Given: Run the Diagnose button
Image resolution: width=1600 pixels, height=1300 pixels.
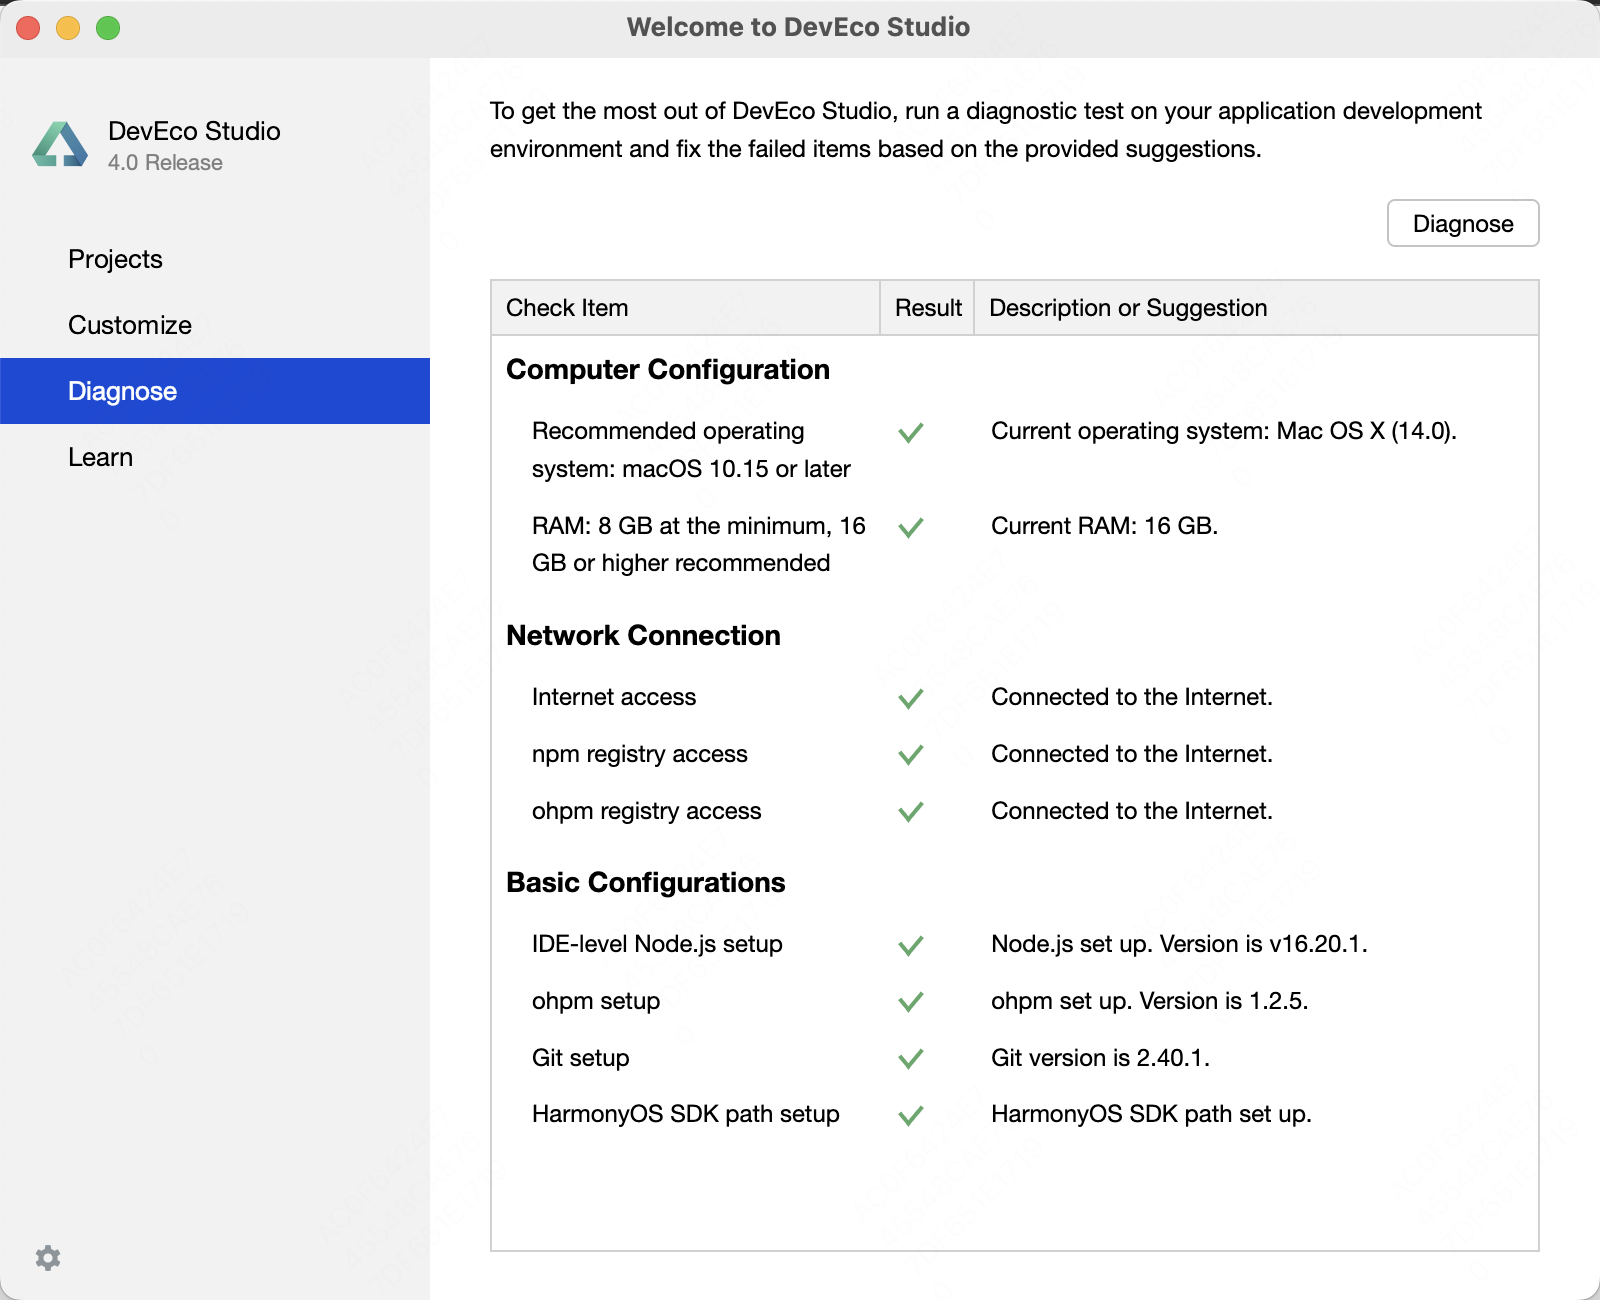Looking at the screenshot, I should (x=1463, y=223).
